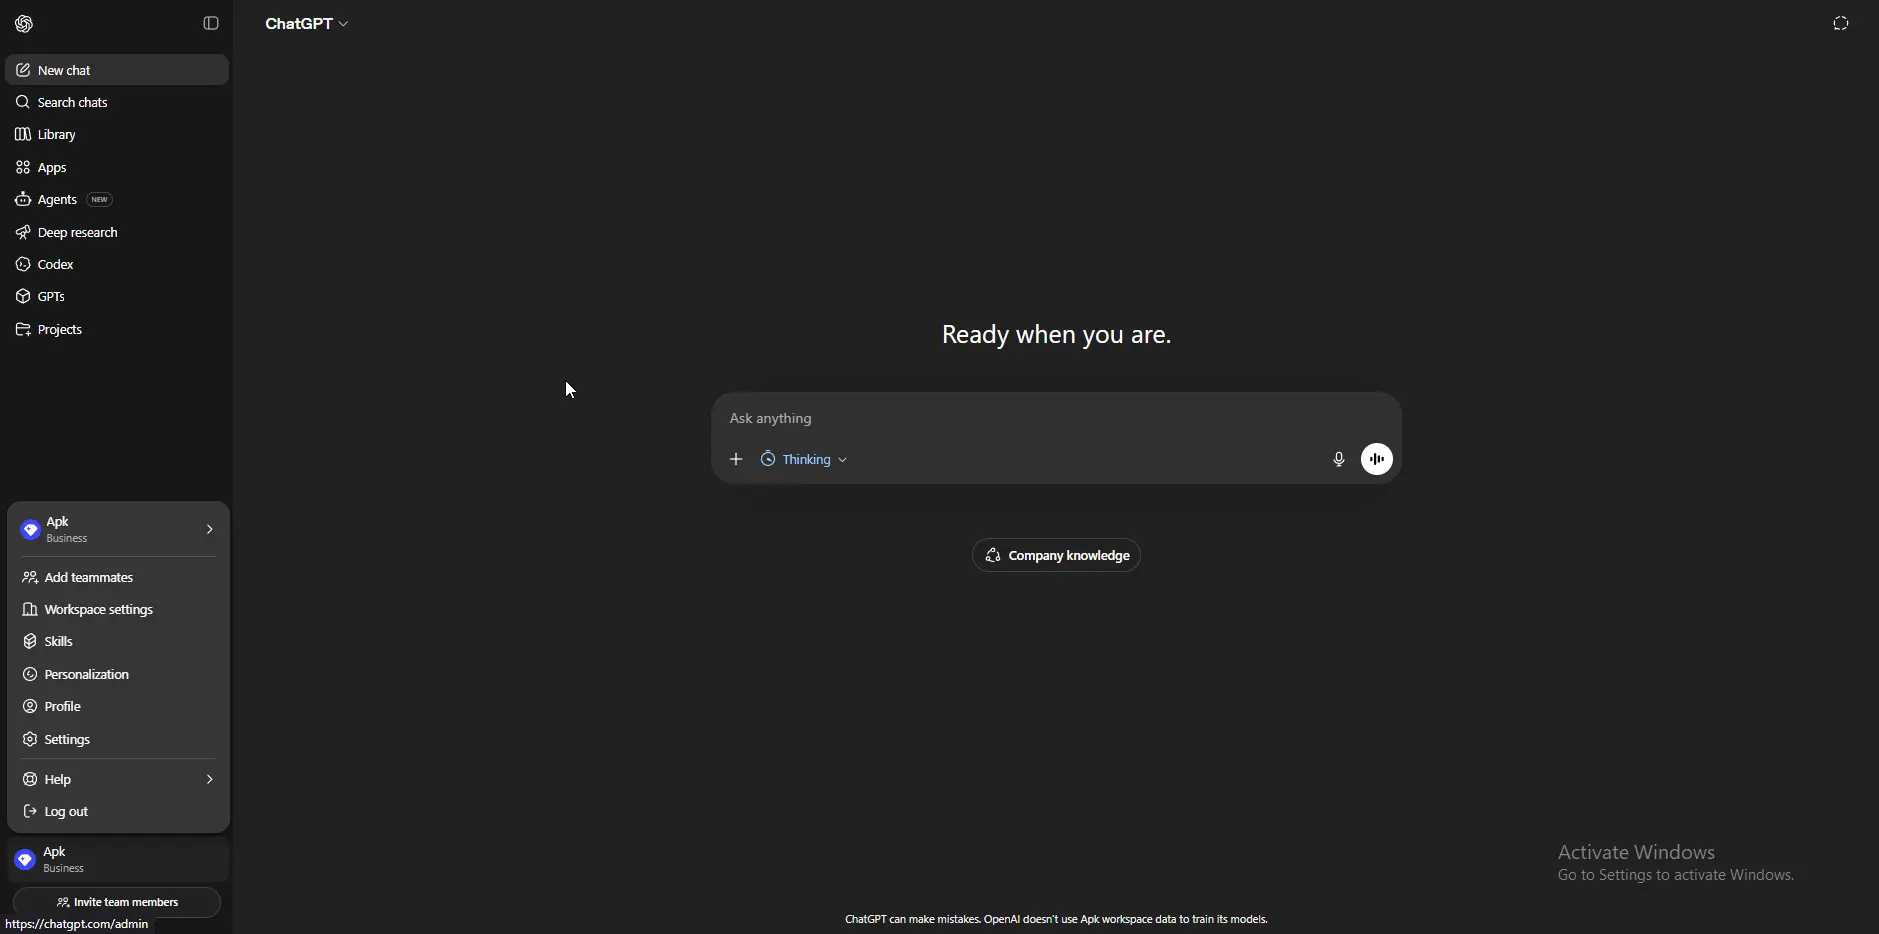
Task: Click the Deep research telescope icon
Action: [23, 232]
